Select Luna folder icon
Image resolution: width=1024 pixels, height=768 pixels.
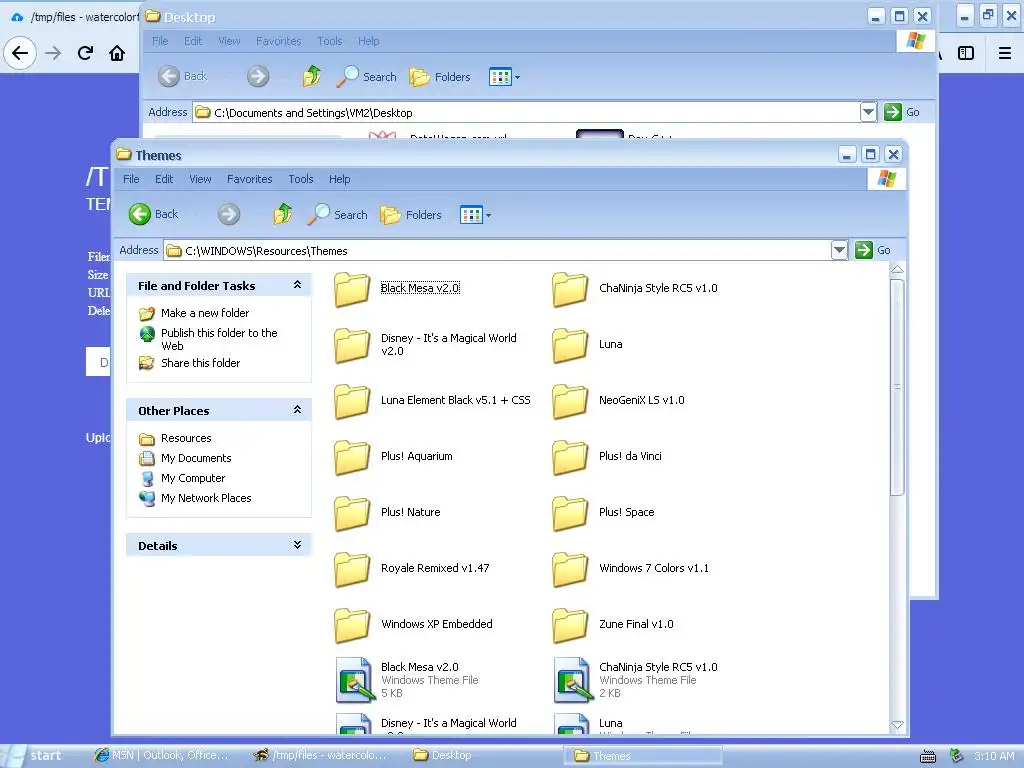coord(570,344)
